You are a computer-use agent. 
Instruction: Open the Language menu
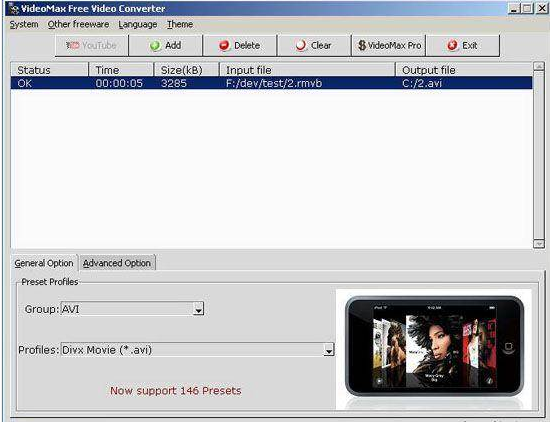tap(138, 25)
